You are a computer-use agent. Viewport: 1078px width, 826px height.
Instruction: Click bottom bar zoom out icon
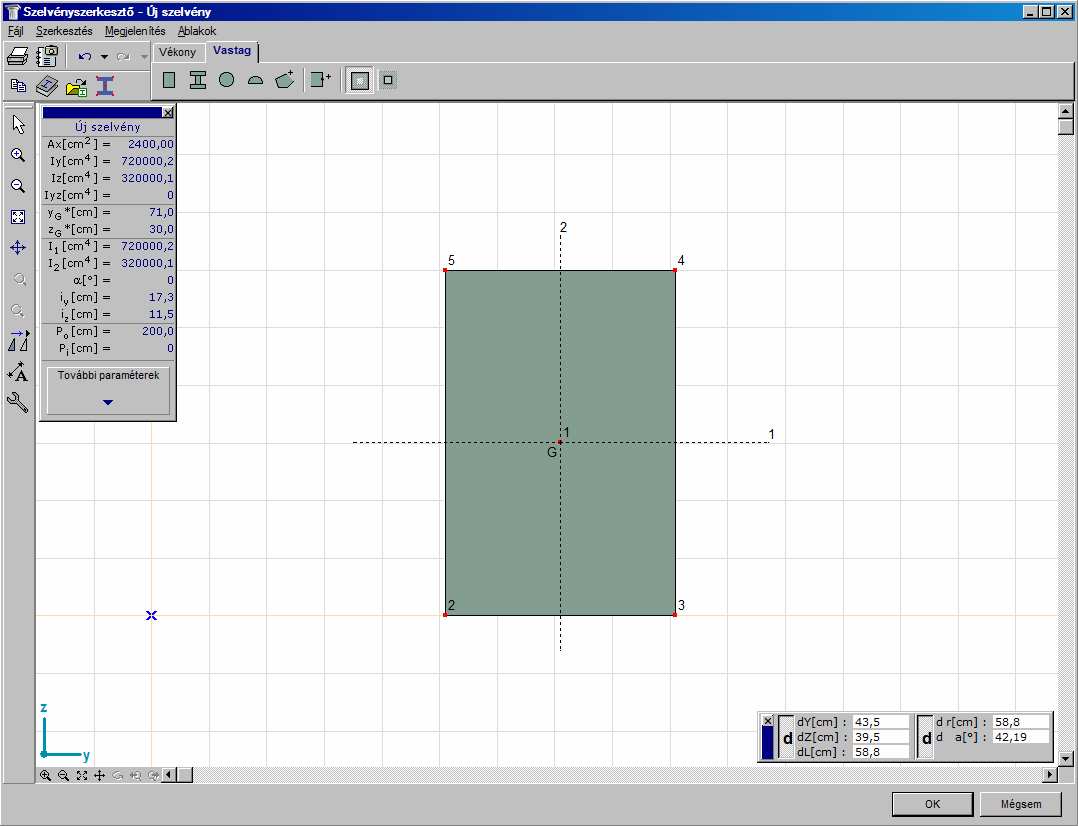pyautogui.click(x=63, y=775)
